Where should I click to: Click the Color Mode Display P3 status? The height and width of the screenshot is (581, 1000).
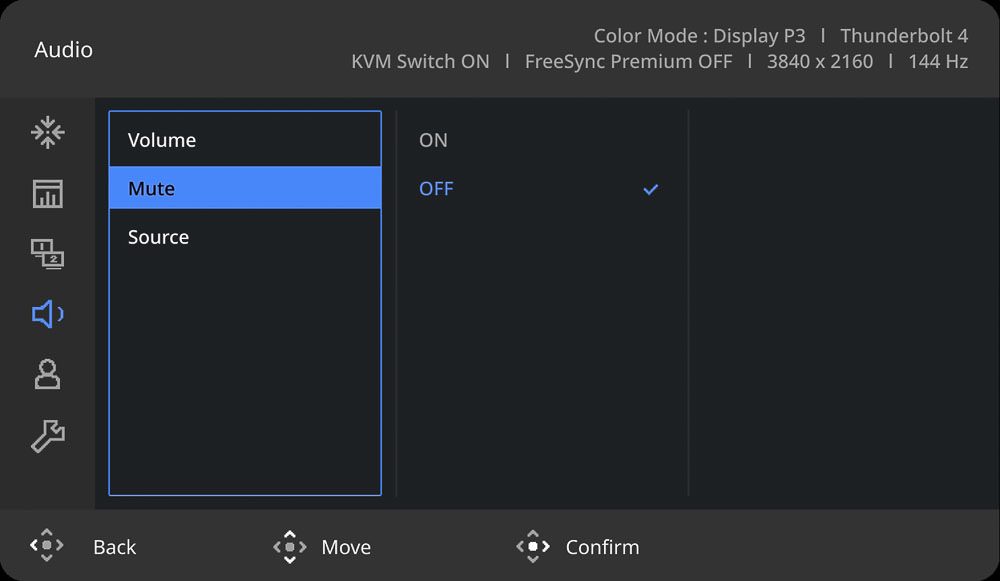tap(700, 36)
